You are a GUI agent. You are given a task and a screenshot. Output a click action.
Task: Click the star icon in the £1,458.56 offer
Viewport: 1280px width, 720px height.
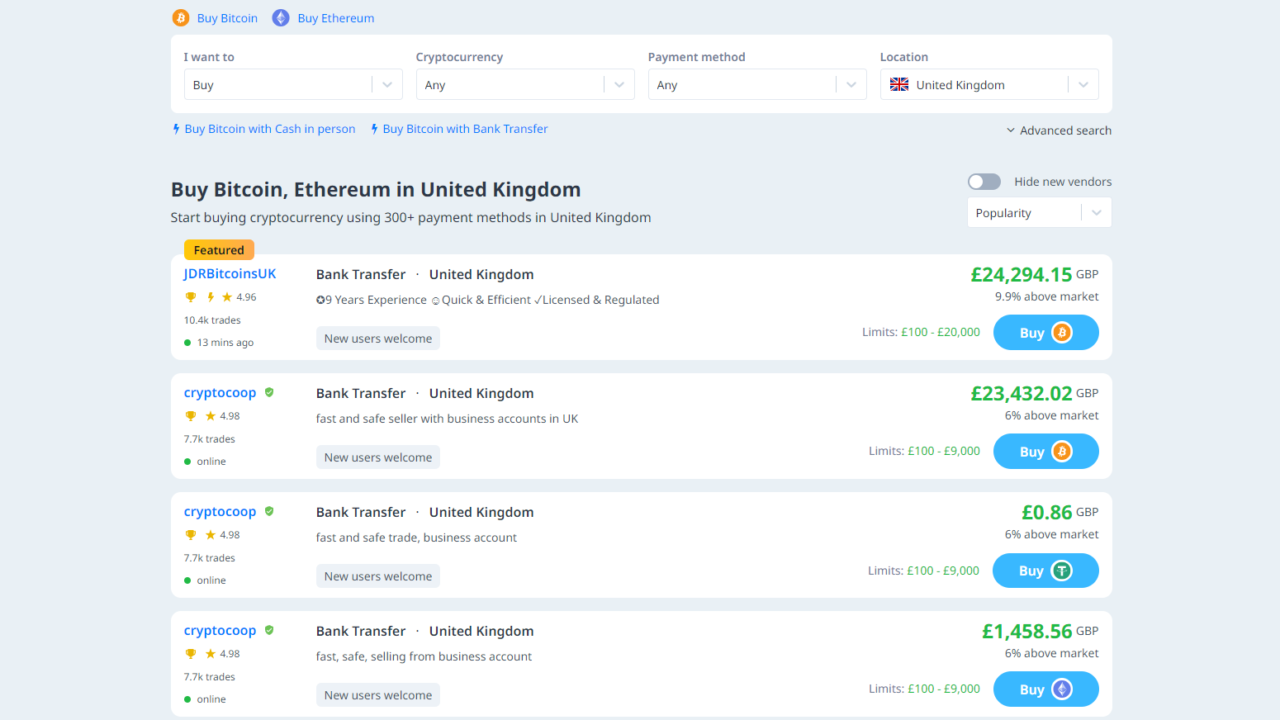(x=210, y=654)
